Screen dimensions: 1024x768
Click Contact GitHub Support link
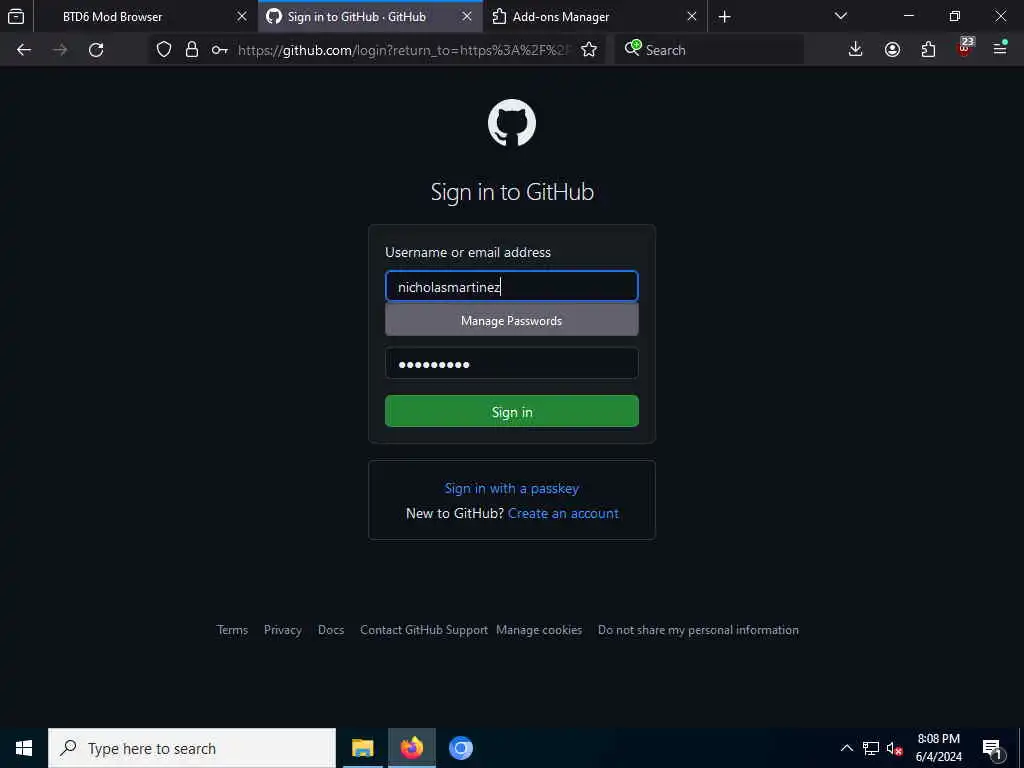click(x=424, y=630)
